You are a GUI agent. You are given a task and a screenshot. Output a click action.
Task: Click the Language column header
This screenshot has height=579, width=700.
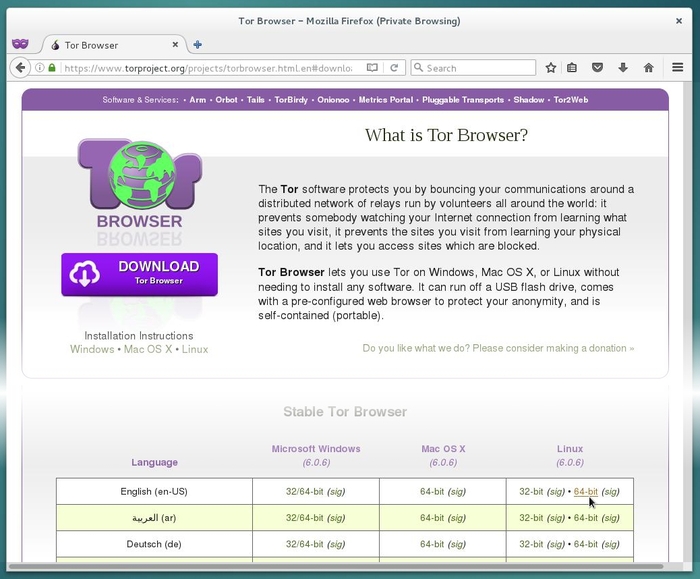point(154,462)
